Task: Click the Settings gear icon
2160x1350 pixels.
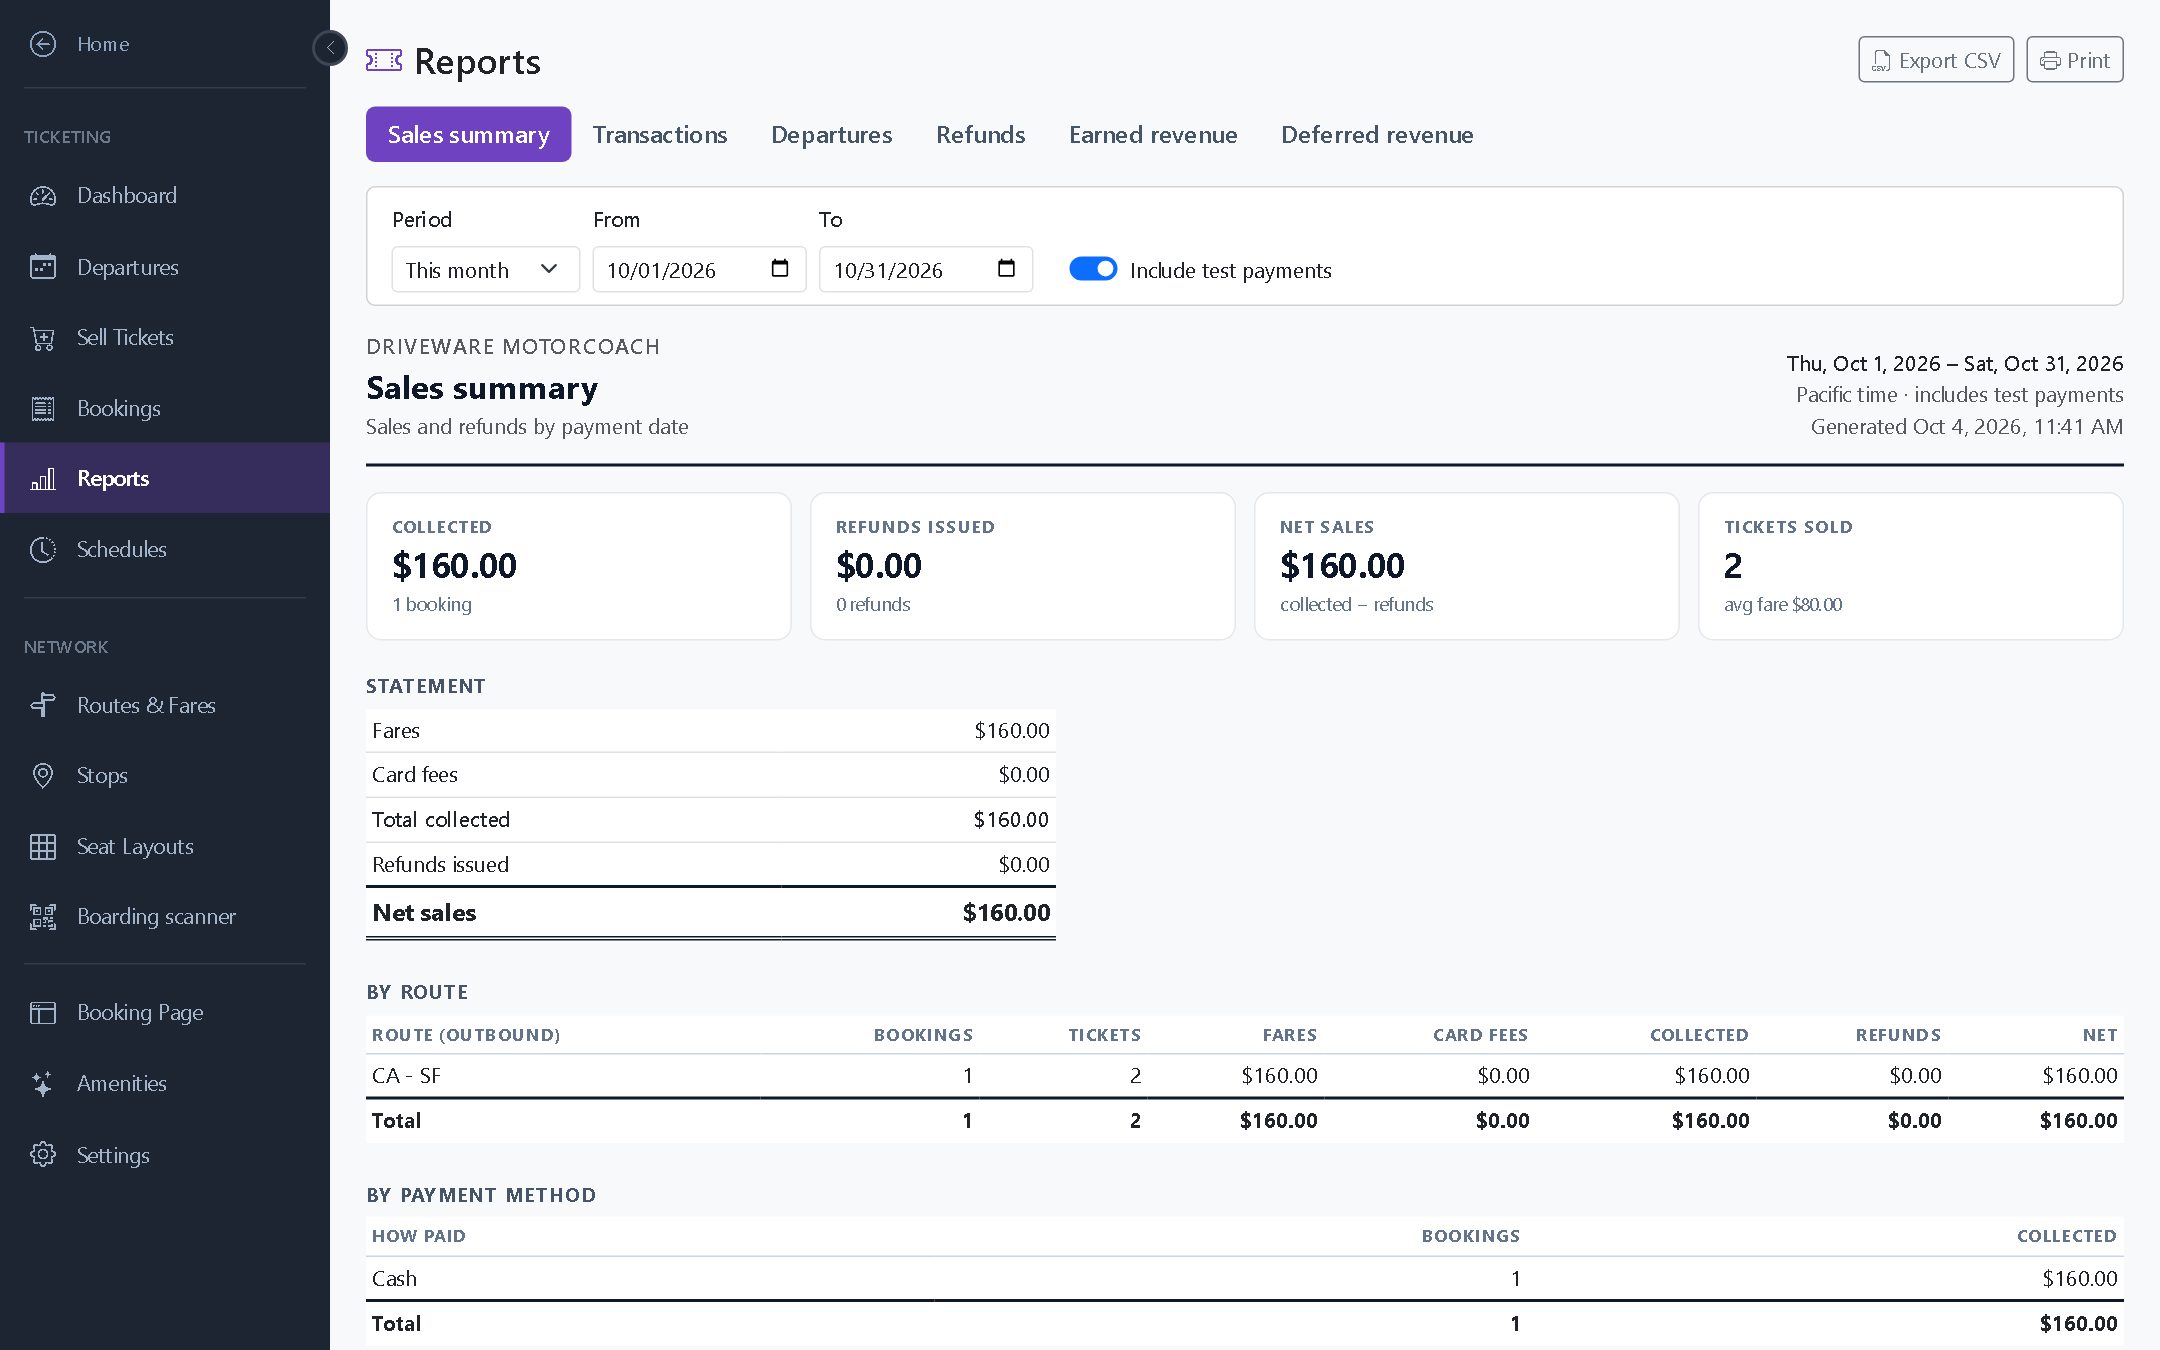Action: [x=43, y=1155]
